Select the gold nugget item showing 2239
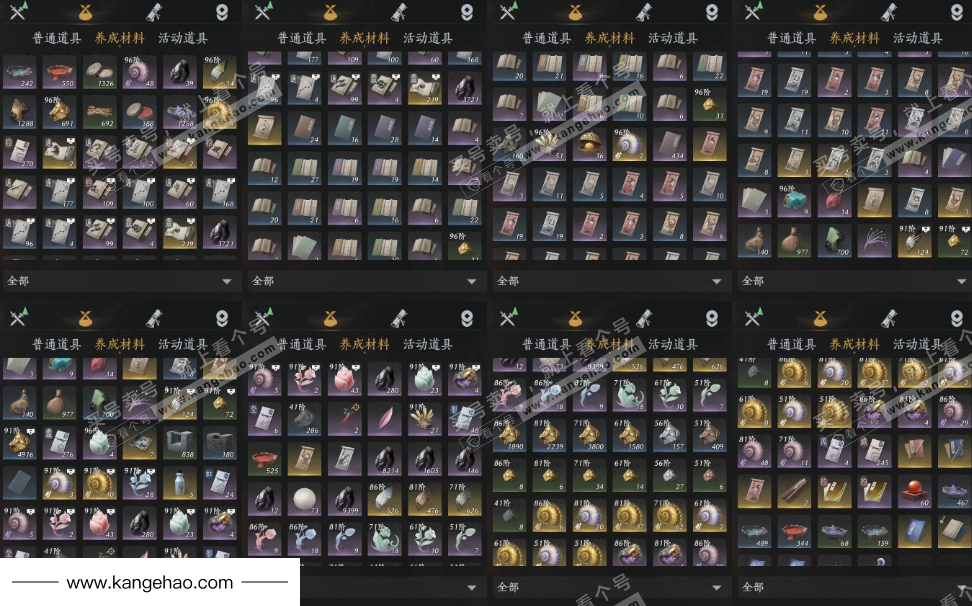972x606 pixels. coord(549,434)
